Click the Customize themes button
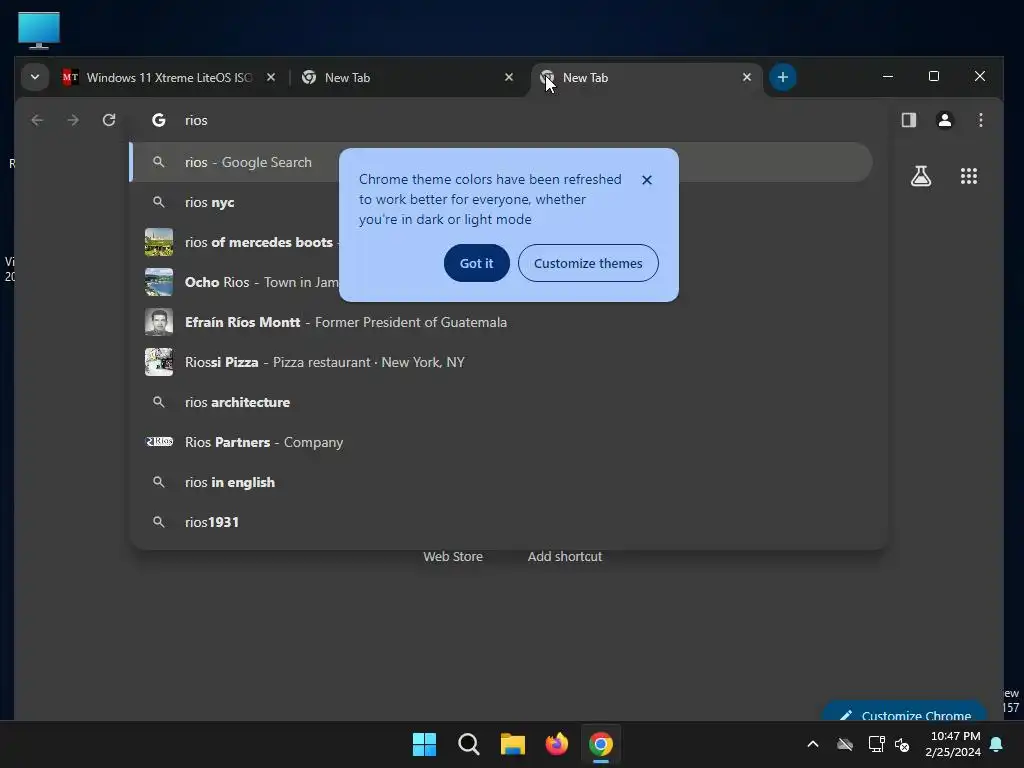This screenshot has width=1024, height=768. (588, 263)
